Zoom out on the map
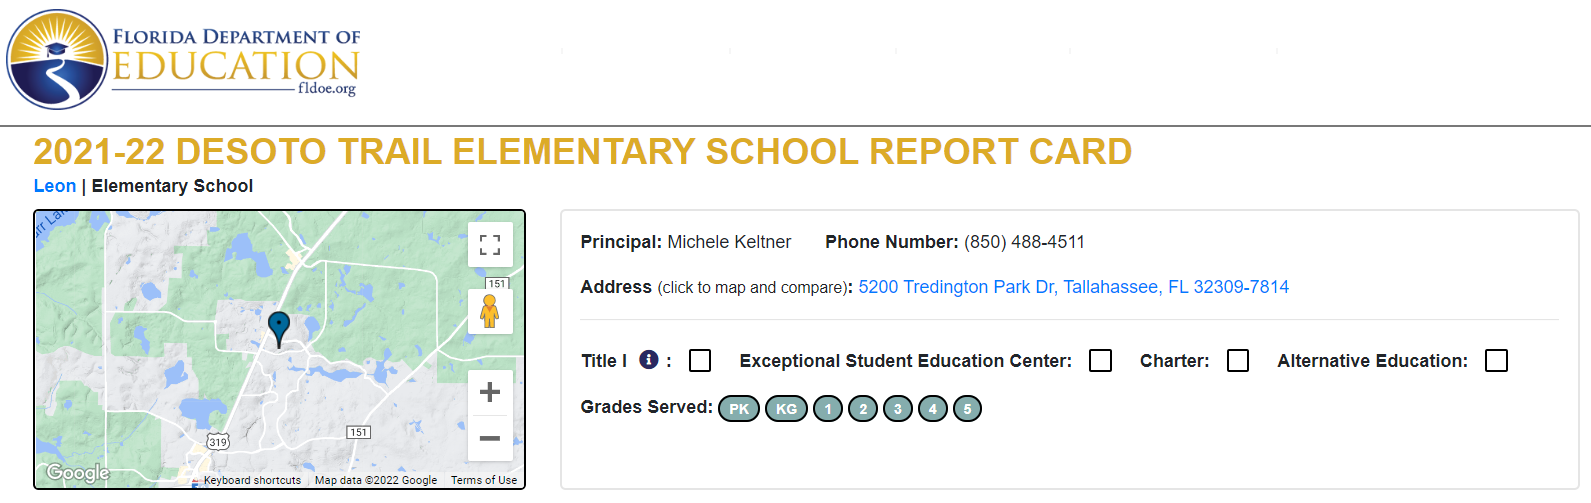The height and width of the screenshot is (503, 1591). (490, 438)
